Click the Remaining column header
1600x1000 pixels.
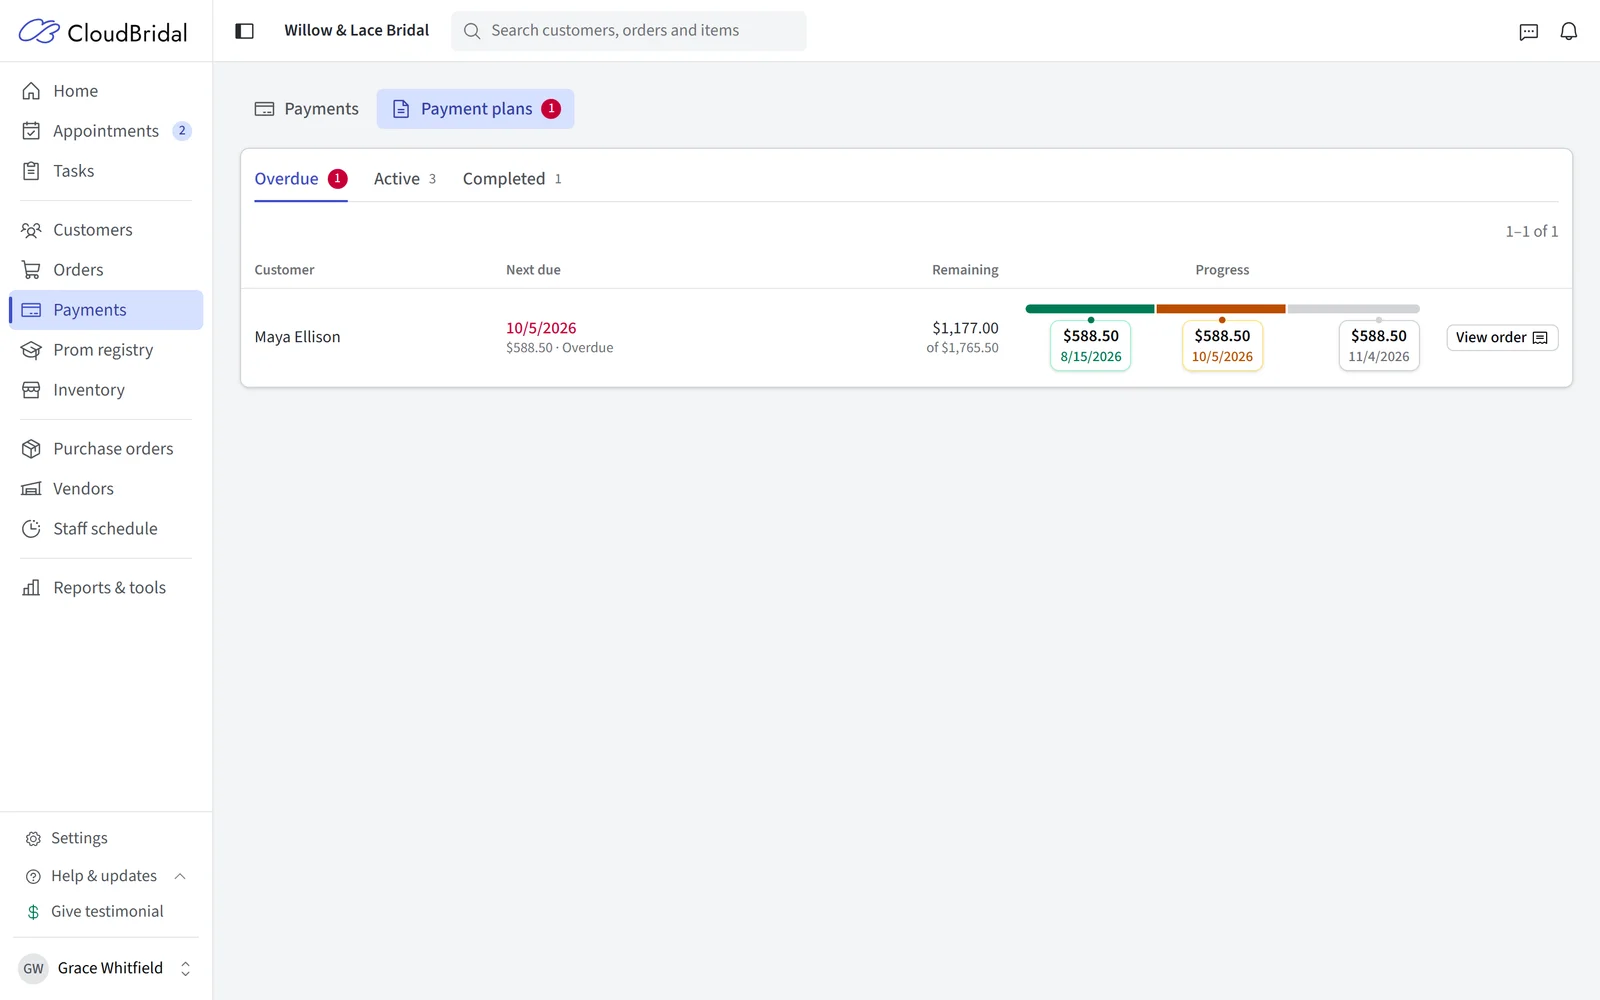(965, 270)
